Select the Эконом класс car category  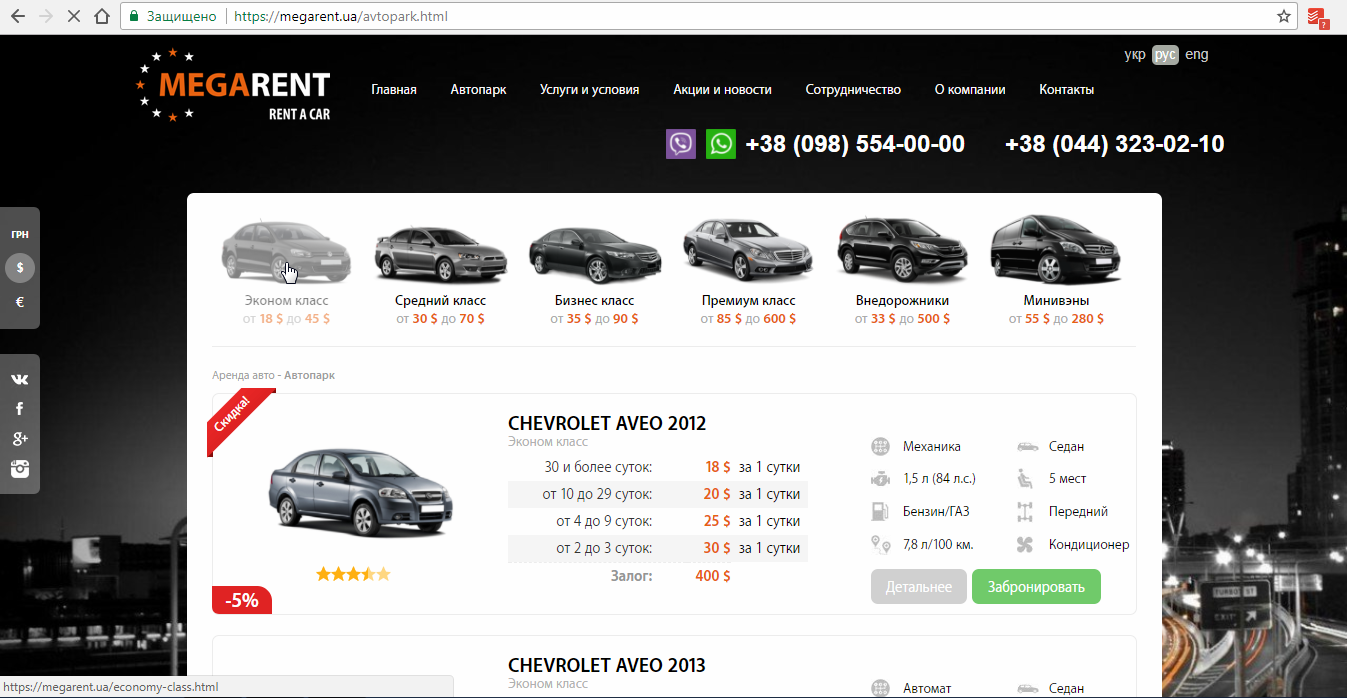click(x=286, y=270)
